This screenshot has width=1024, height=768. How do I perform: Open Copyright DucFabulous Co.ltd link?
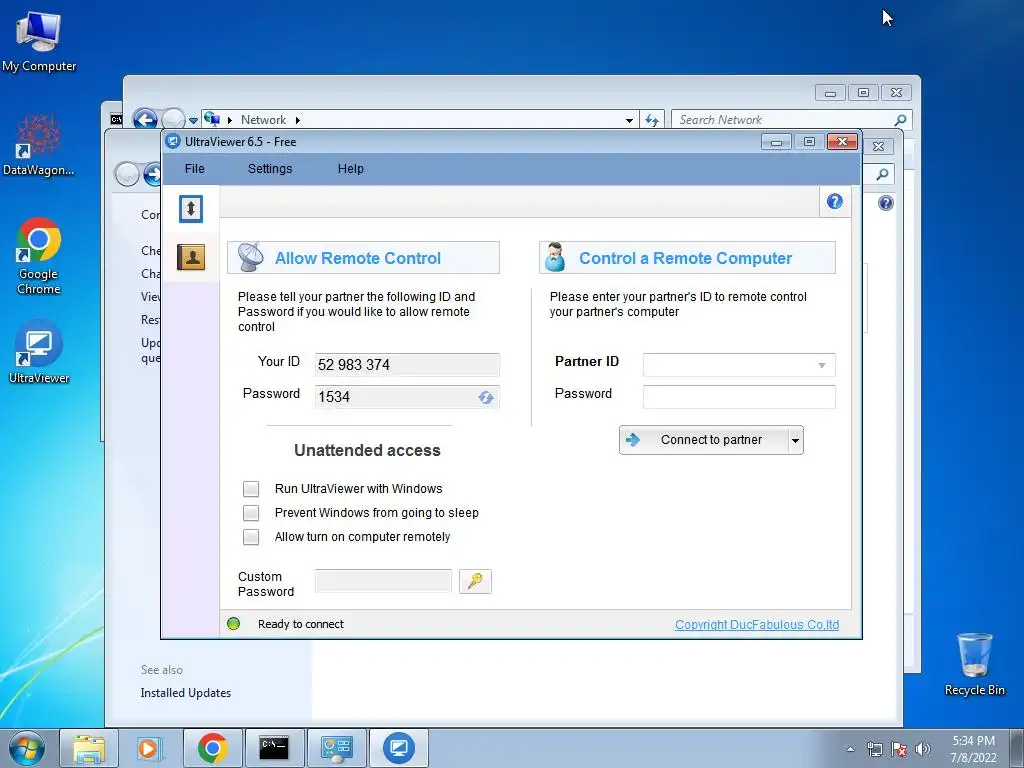757,624
